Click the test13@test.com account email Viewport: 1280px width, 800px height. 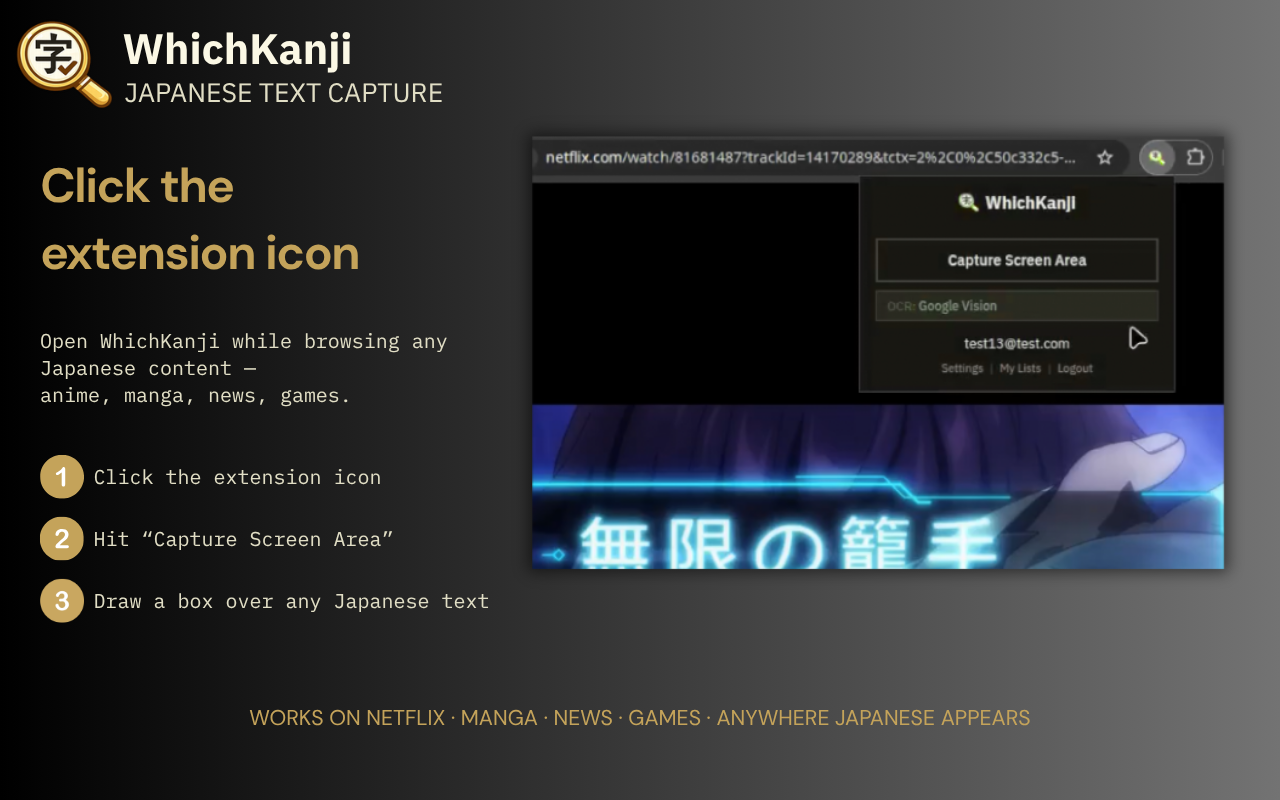(1017, 343)
